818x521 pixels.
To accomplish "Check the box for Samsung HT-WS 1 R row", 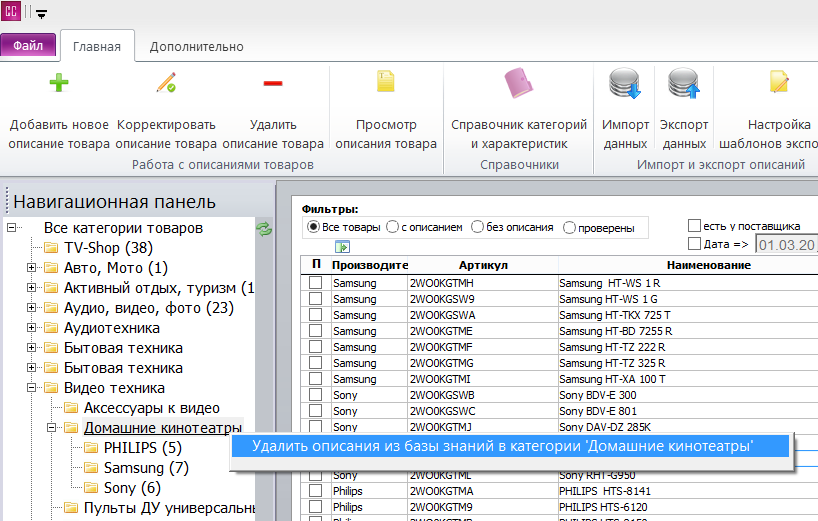I will click(x=316, y=282).
